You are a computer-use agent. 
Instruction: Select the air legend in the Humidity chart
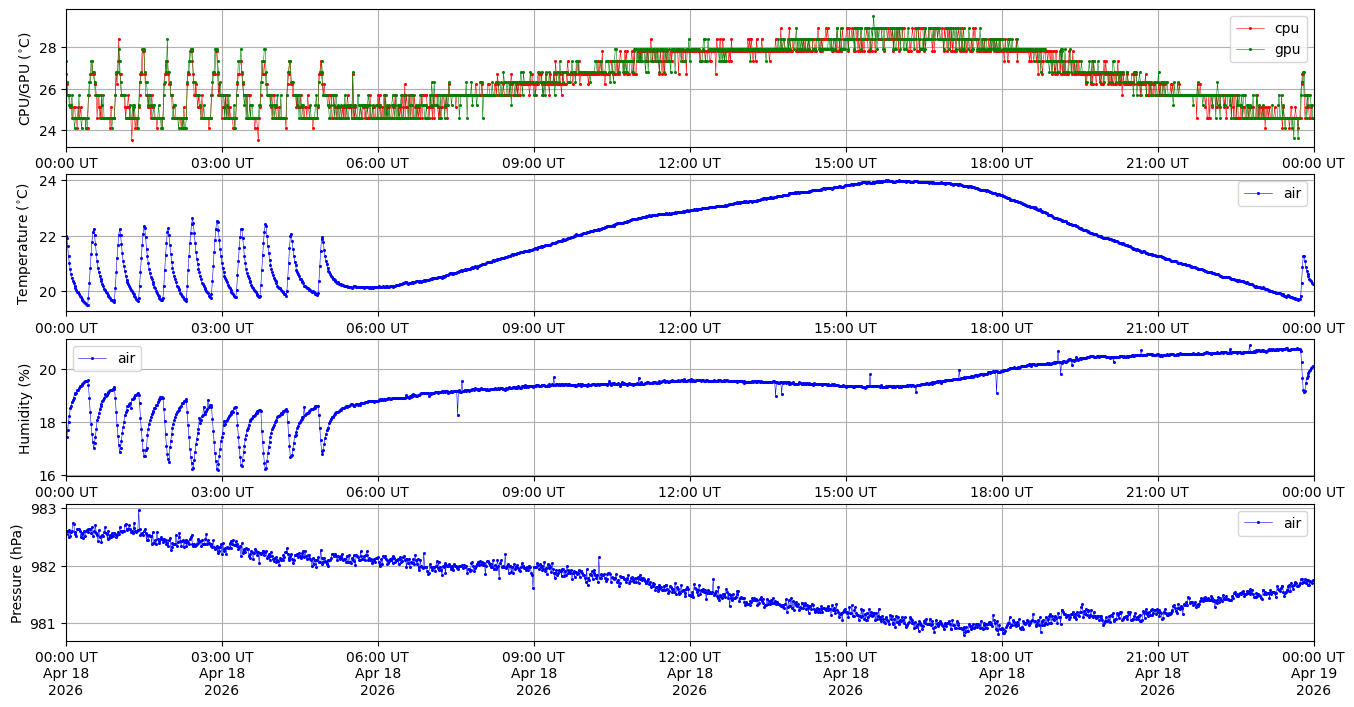coord(126,358)
